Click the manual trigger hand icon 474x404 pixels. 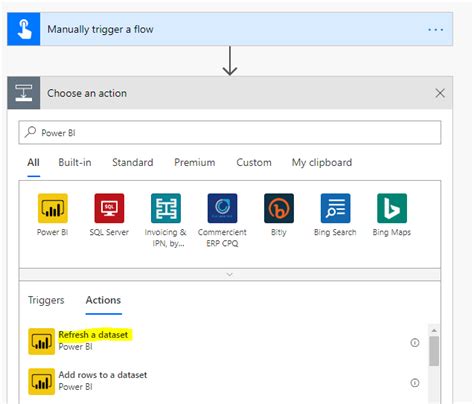click(x=24, y=29)
